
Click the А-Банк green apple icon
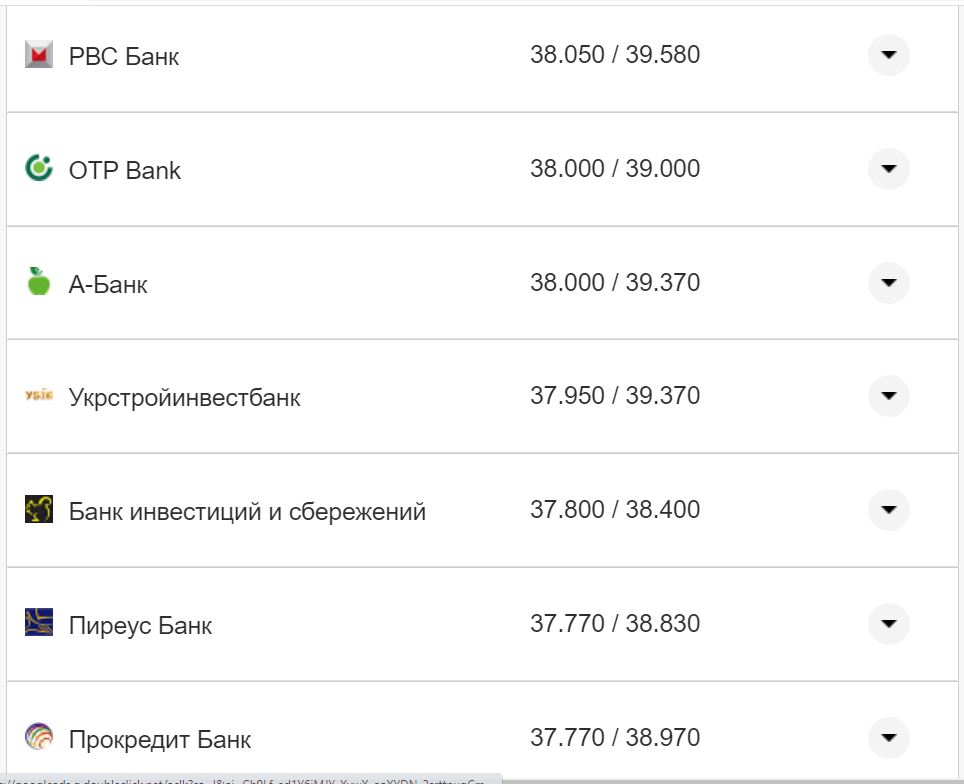(38, 282)
